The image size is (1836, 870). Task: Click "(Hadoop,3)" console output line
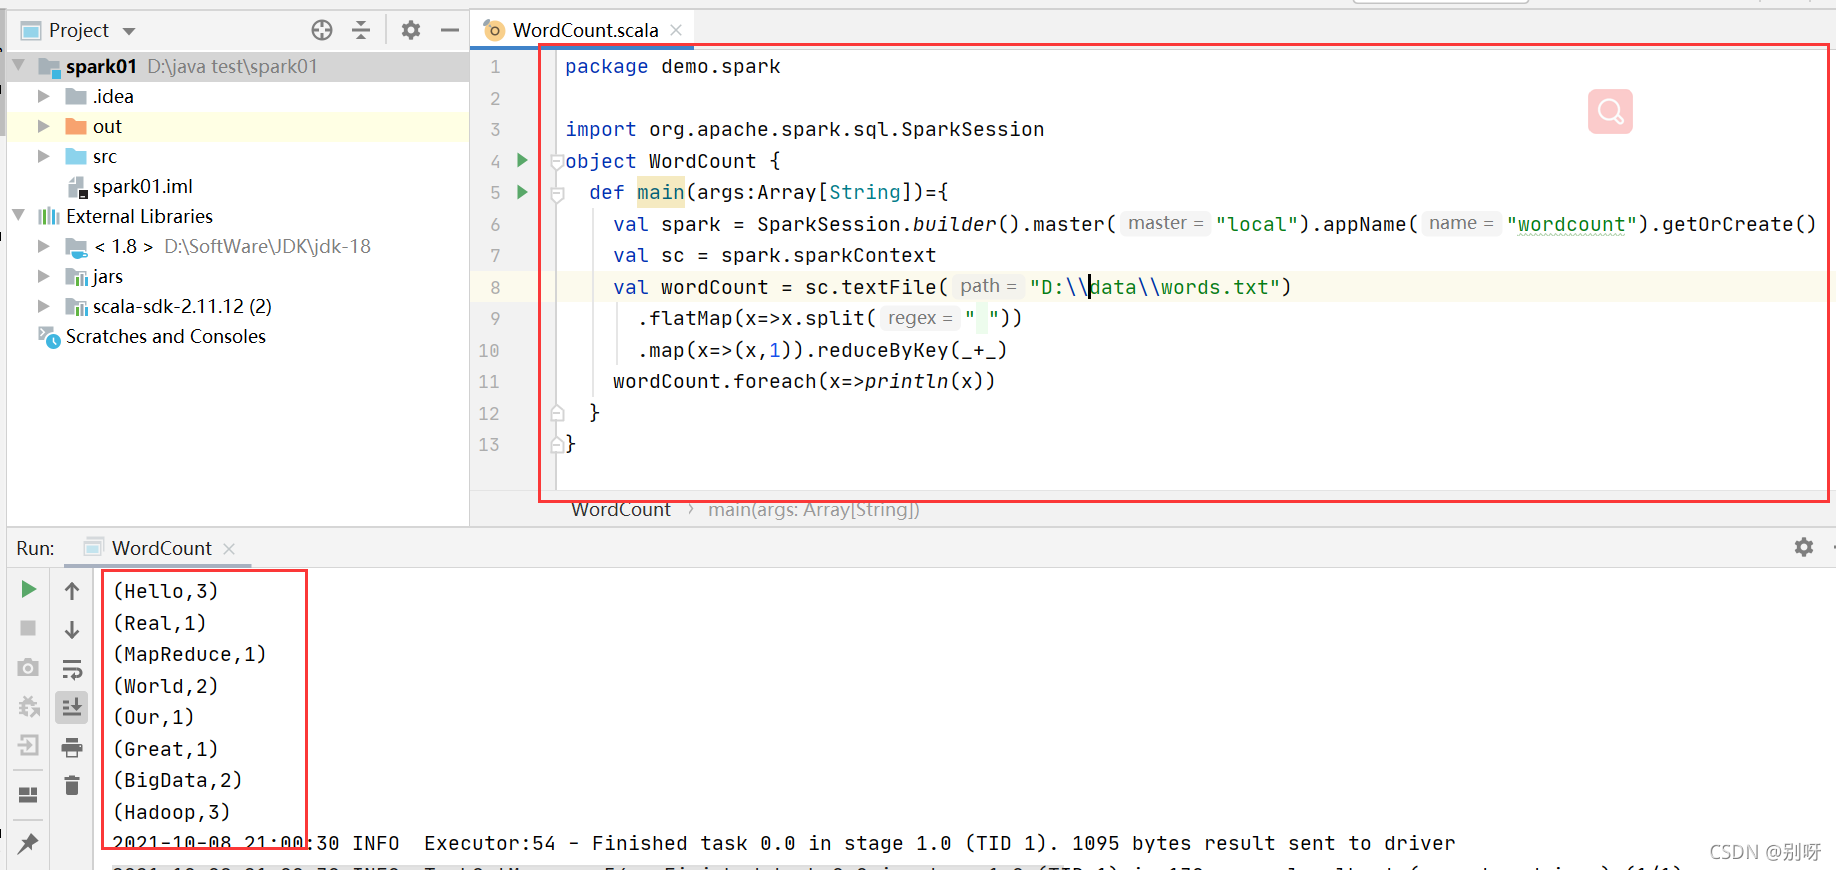click(x=171, y=812)
